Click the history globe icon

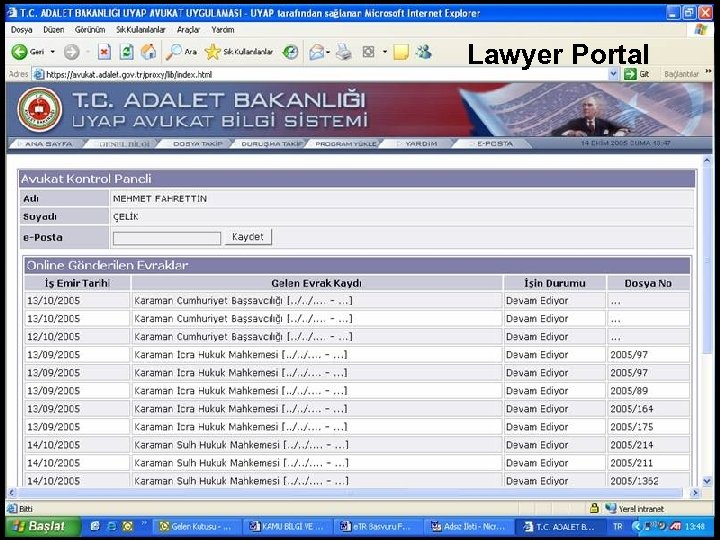pos(290,52)
